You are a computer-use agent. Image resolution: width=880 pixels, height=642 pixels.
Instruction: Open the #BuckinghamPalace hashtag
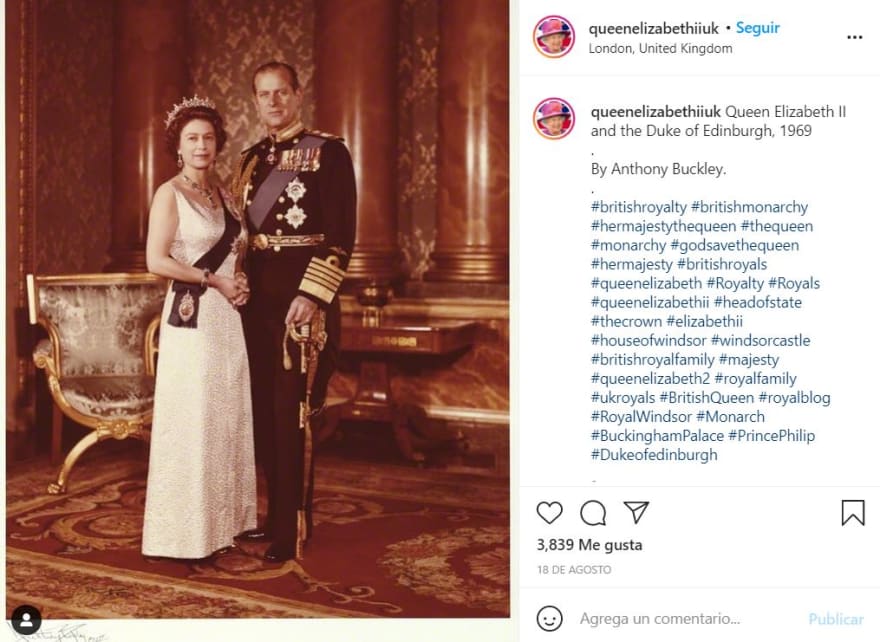point(657,436)
